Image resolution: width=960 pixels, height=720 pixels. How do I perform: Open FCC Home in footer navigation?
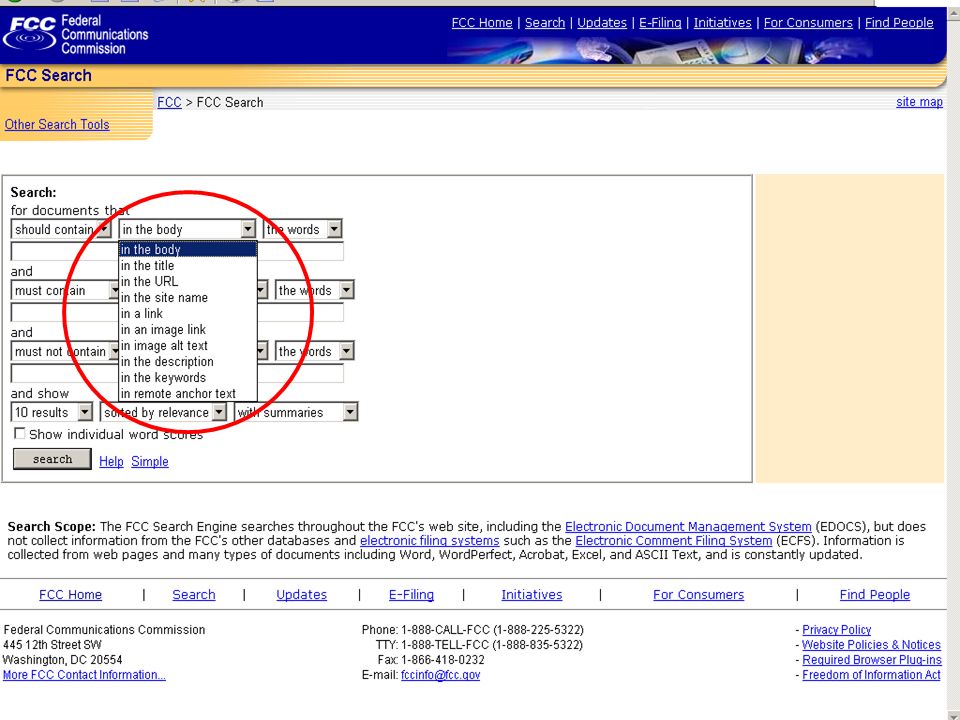[x=70, y=594]
